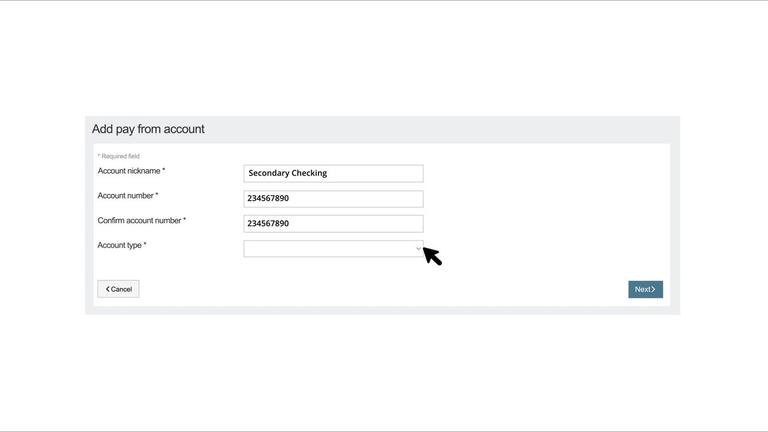Click the 234567890 value in Confirm field

click(268, 223)
